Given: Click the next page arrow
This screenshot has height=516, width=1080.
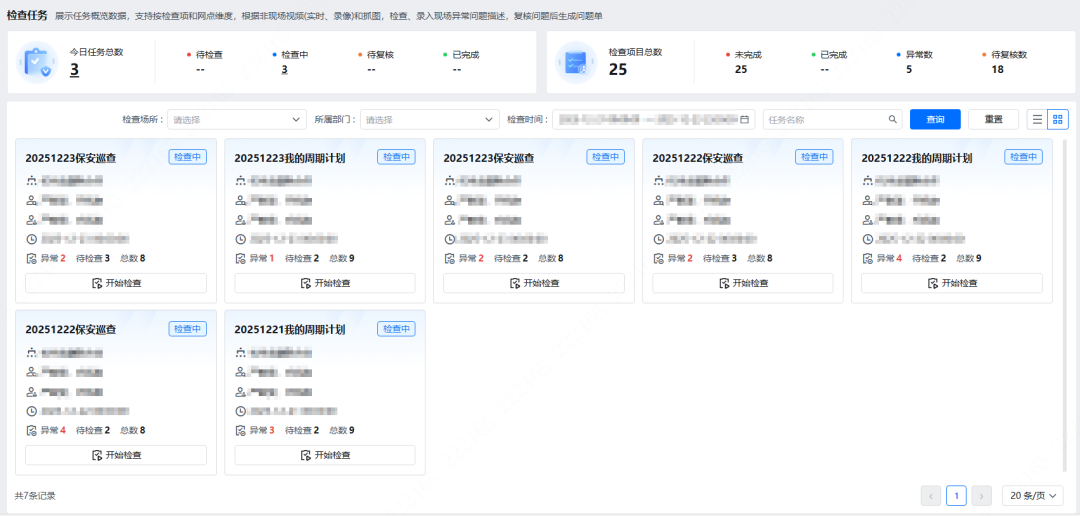Looking at the screenshot, I should (981, 495).
